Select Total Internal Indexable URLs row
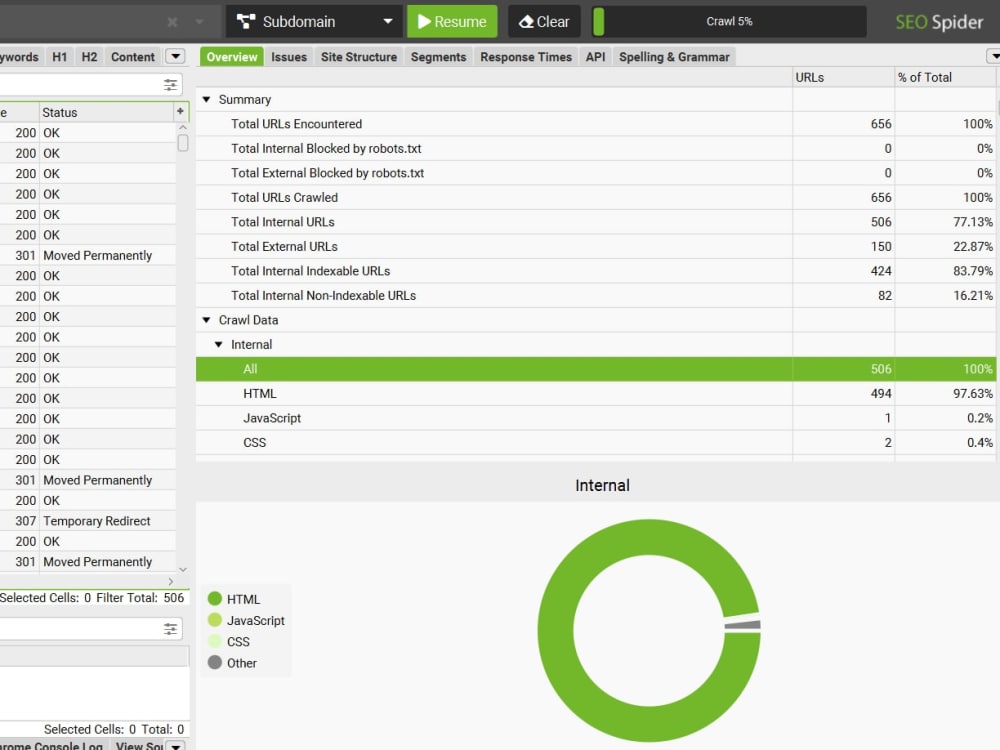 point(596,271)
